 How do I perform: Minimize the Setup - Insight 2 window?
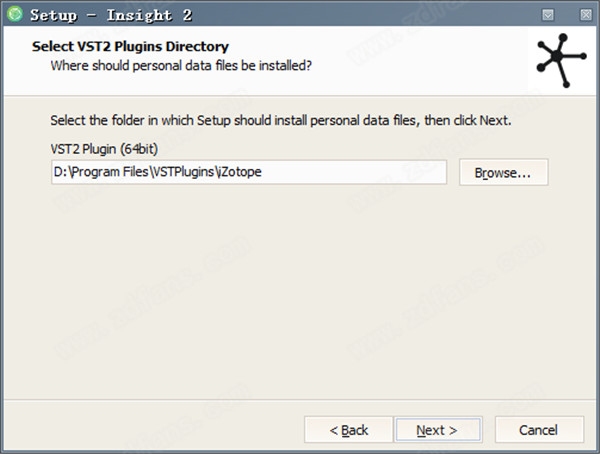tap(548, 15)
